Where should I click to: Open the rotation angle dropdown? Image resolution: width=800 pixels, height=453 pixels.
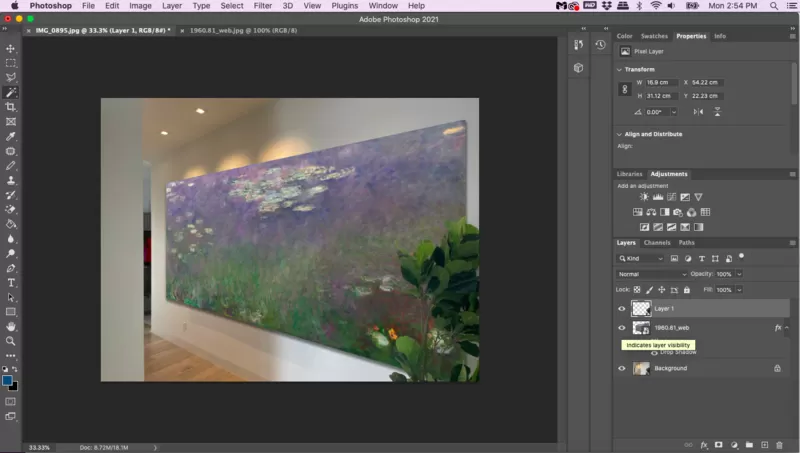[674, 112]
